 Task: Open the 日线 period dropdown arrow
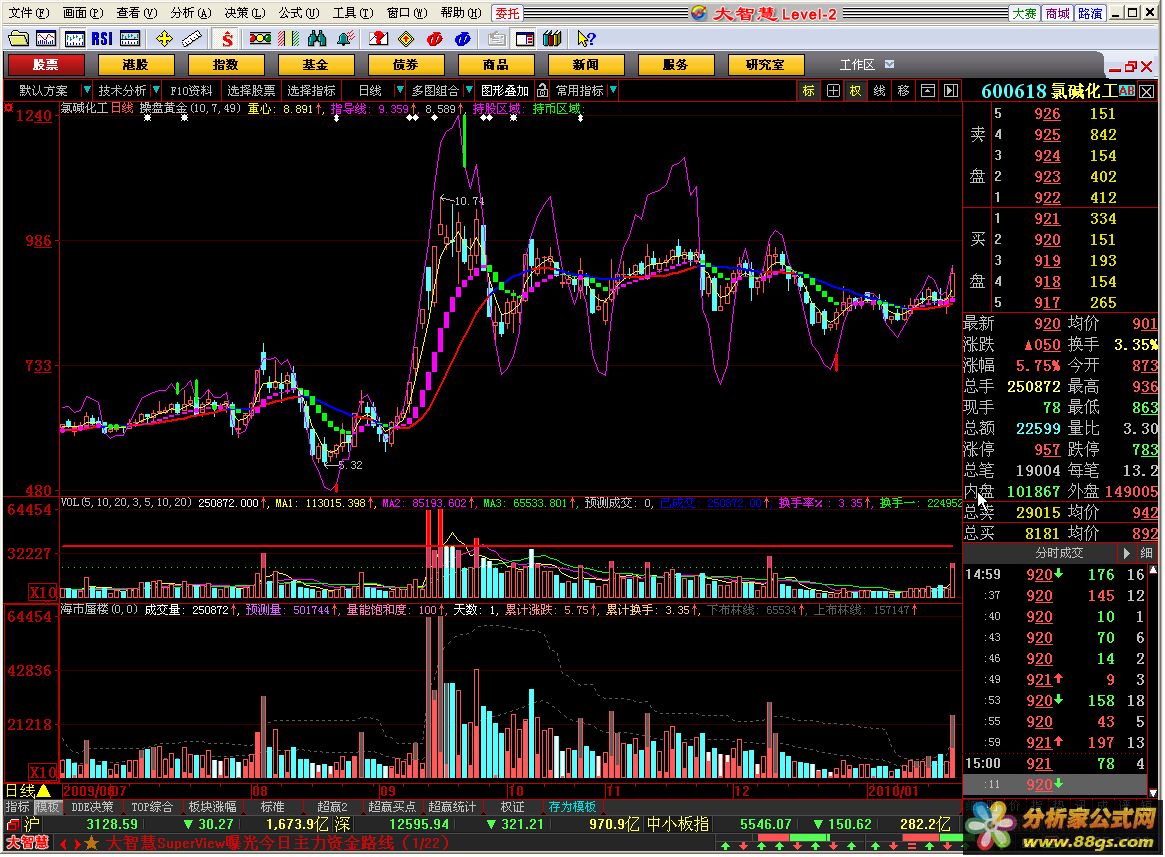[x=399, y=90]
